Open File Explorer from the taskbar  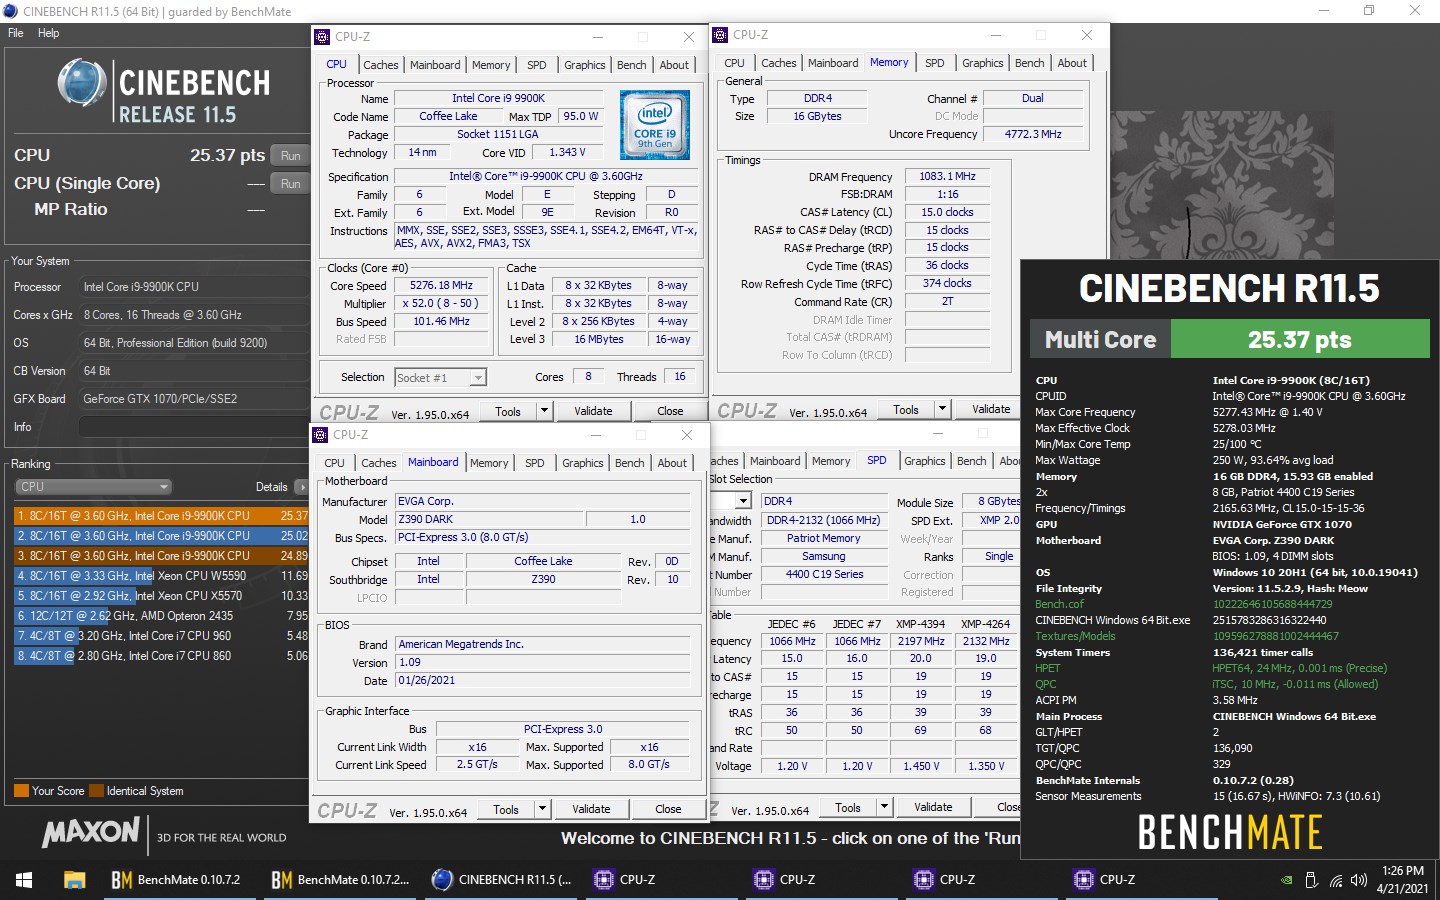(74, 880)
